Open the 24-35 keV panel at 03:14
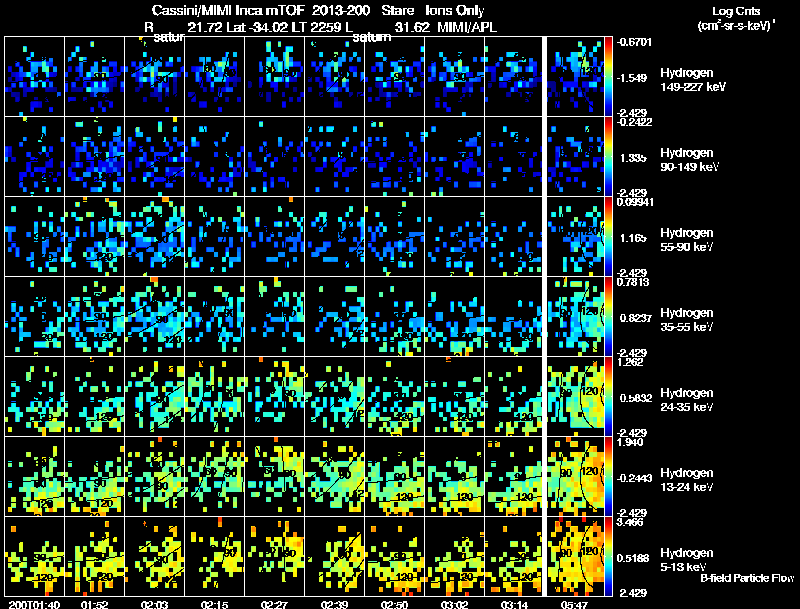The height and width of the screenshot is (609, 800). (514, 397)
